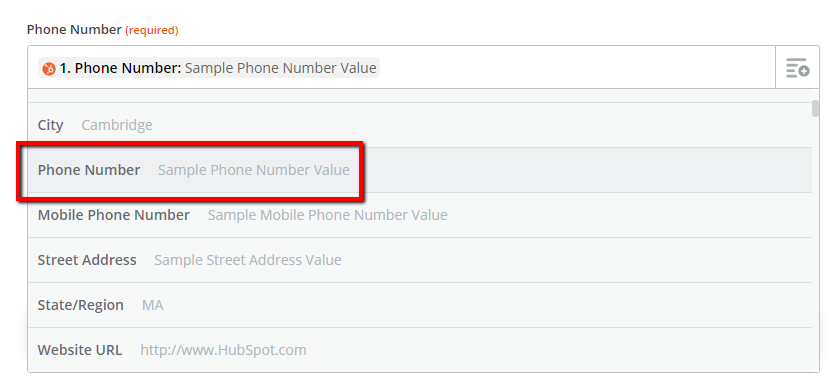Open the insert-field list icon button
Image resolution: width=840 pixels, height=386 pixels.
pyautogui.click(x=797, y=67)
